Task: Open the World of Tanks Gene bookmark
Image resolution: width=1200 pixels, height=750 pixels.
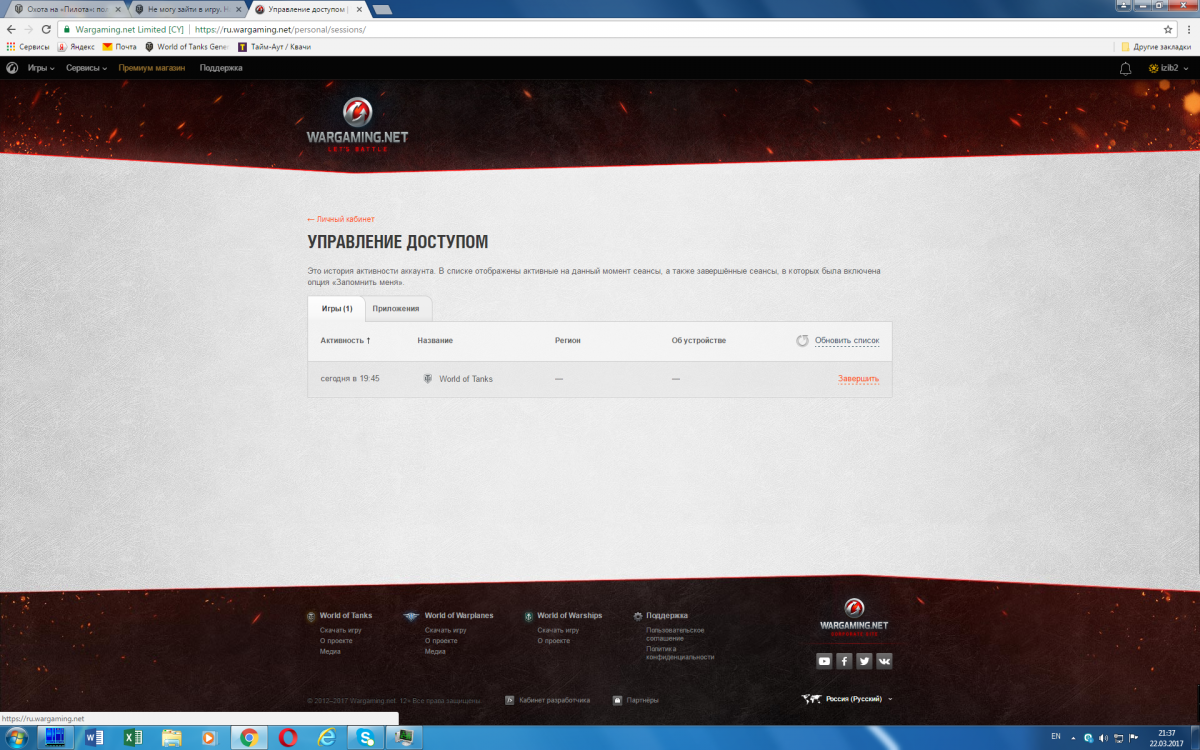Action: click(x=187, y=47)
